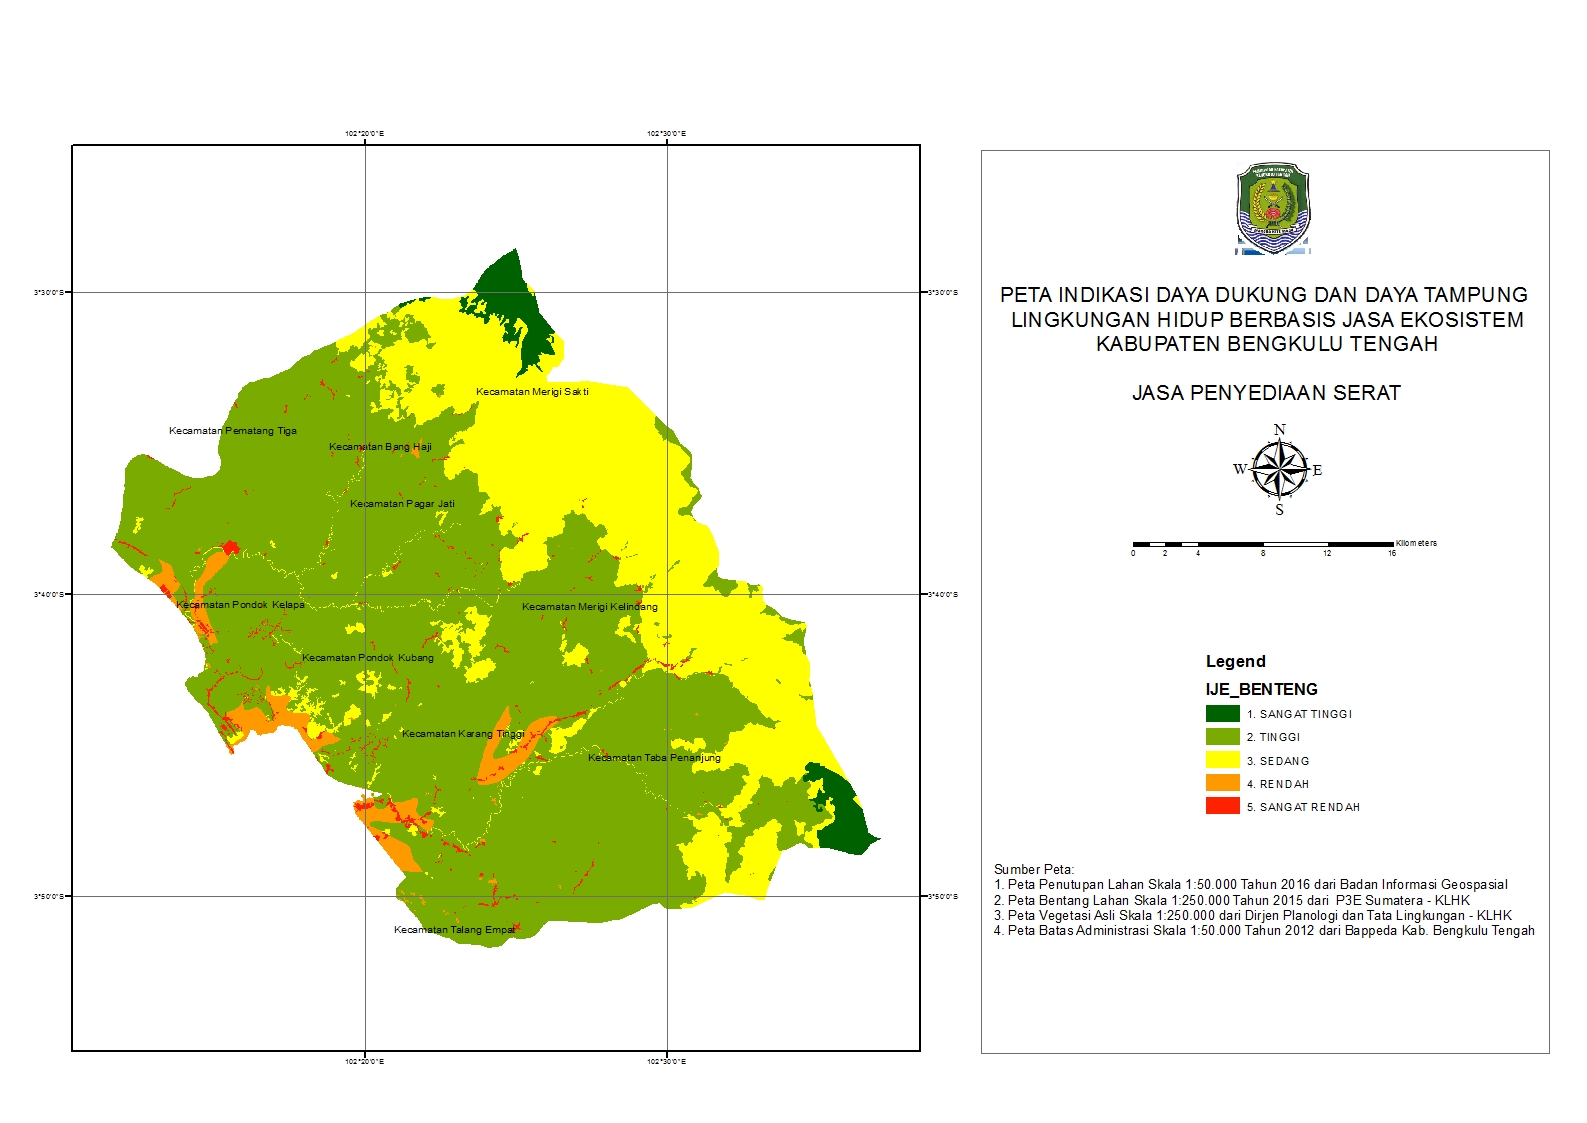Click the Kecamatan Pondok Kelapa label
The width and height of the screenshot is (1587, 1123).
click(240, 605)
